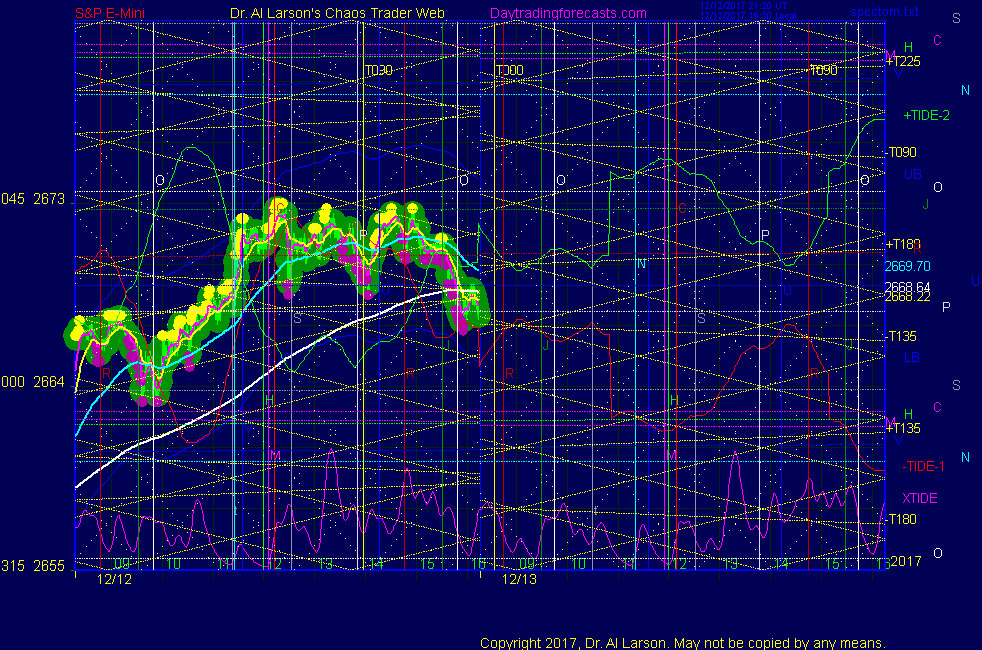Select the magenta XTIDE label
This screenshot has width=982, height=650.
pos(919,498)
